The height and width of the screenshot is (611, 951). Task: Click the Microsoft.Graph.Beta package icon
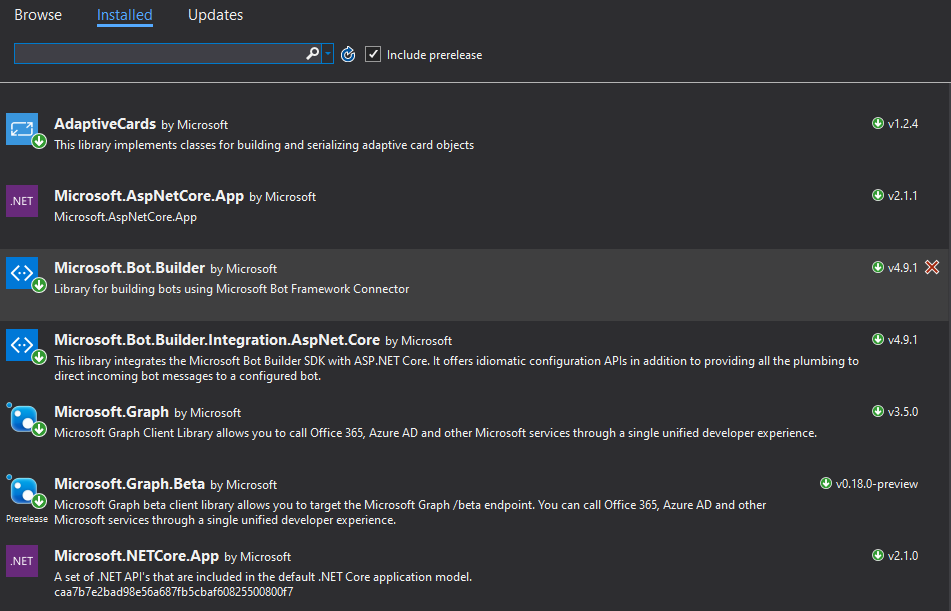(x=24, y=491)
